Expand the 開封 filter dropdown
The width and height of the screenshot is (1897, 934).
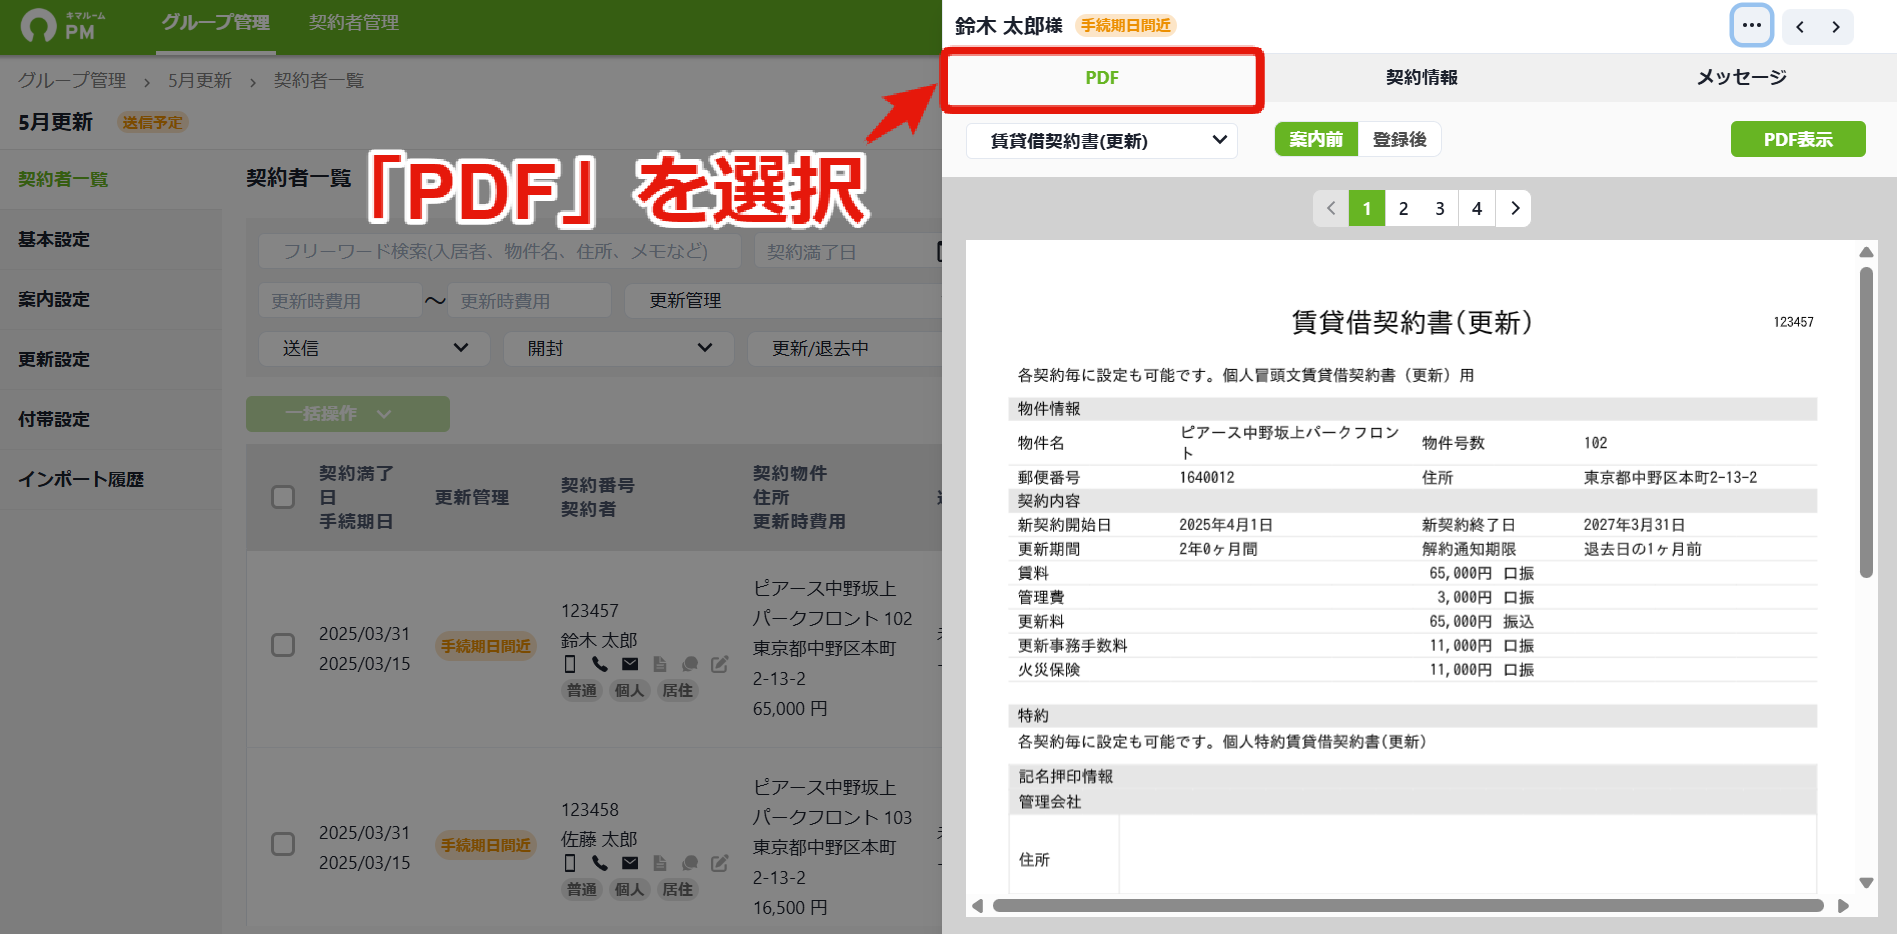point(618,348)
